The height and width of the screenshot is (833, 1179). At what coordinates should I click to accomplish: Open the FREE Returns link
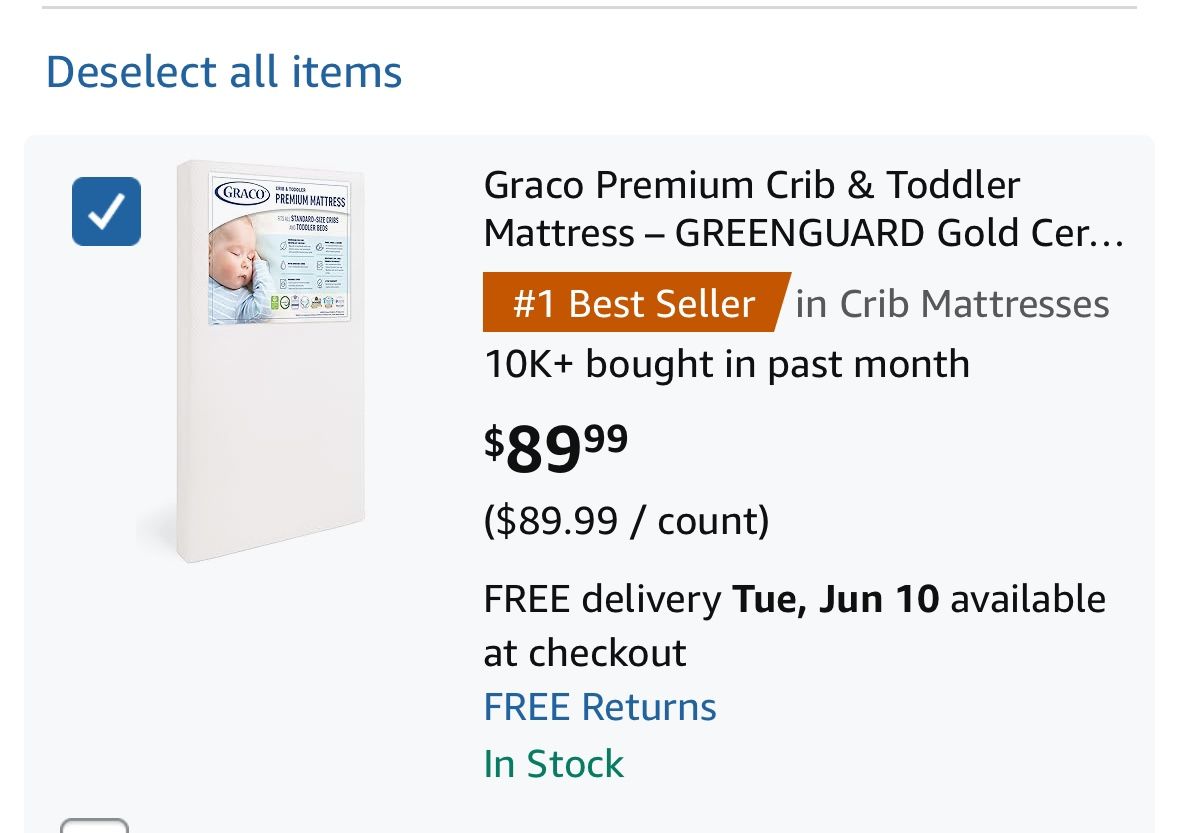[600, 707]
